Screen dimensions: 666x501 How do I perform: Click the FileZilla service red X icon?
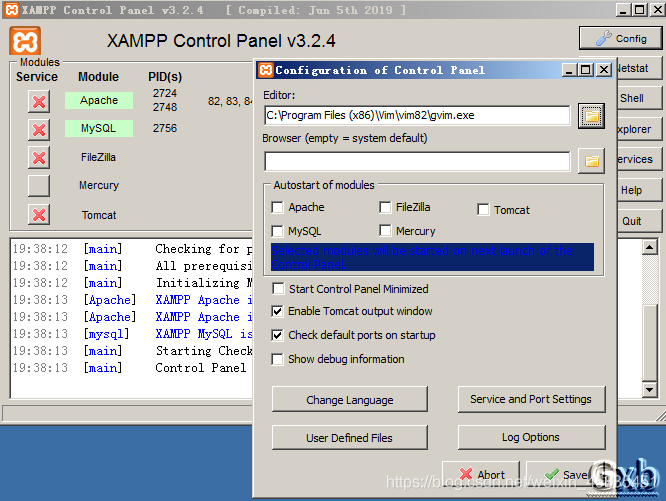[39, 158]
